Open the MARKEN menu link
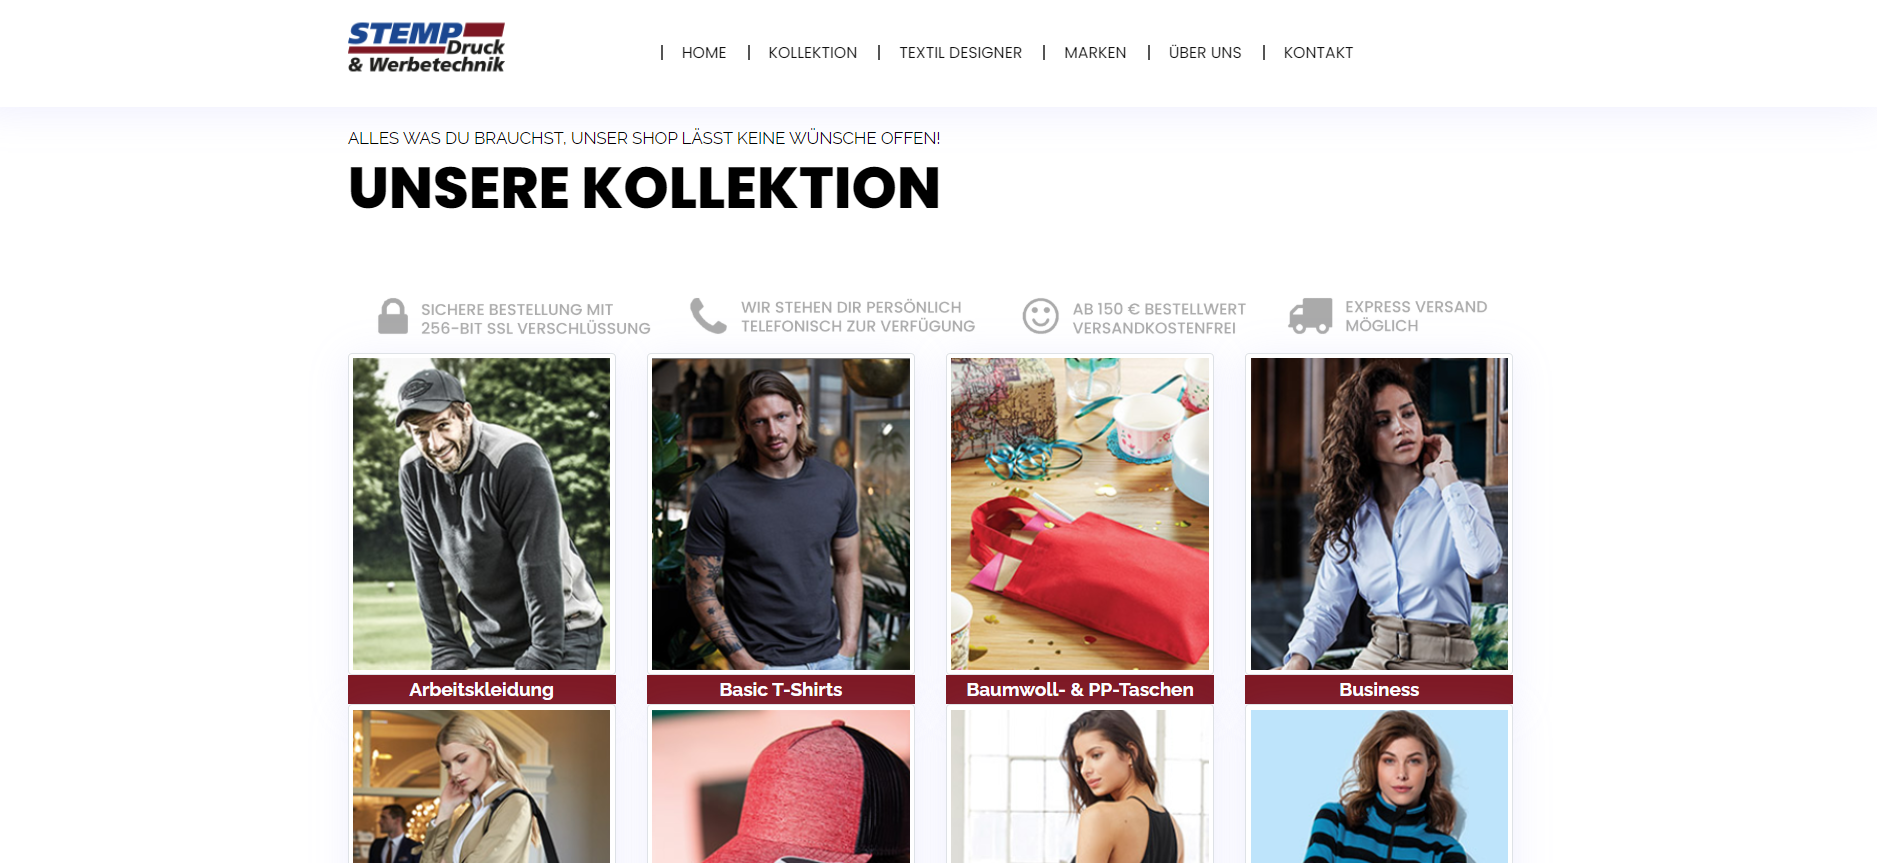This screenshot has height=863, width=1877. (1095, 53)
